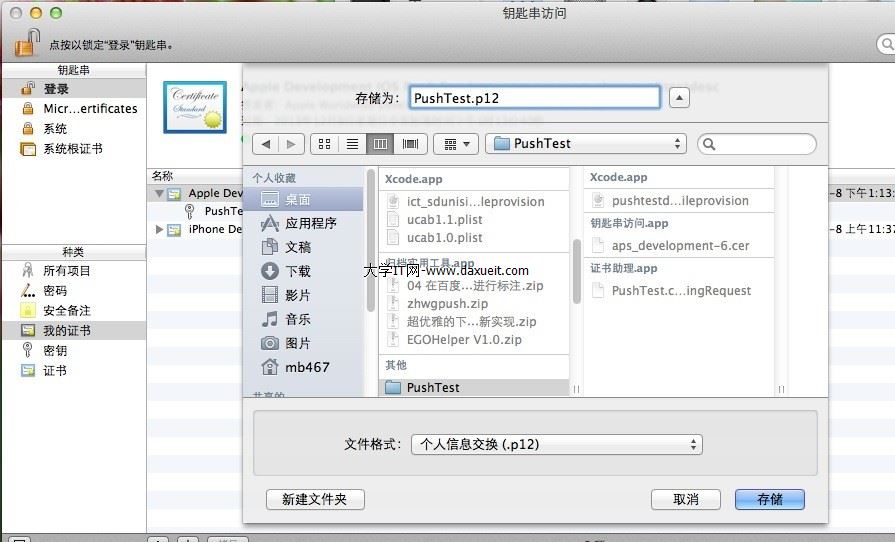This screenshot has width=895, height=542.
Task: Show 我的证书 category
Action: (x=74, y=330)
